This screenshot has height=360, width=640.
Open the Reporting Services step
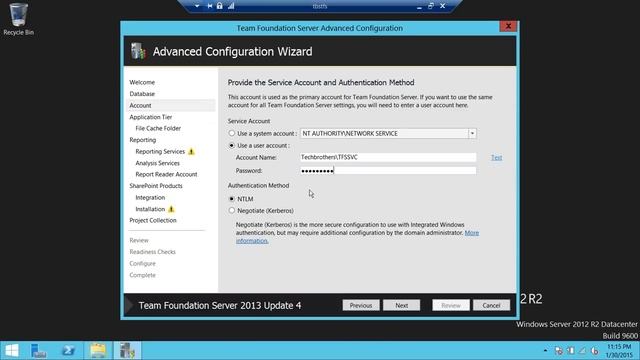(160, 151)
